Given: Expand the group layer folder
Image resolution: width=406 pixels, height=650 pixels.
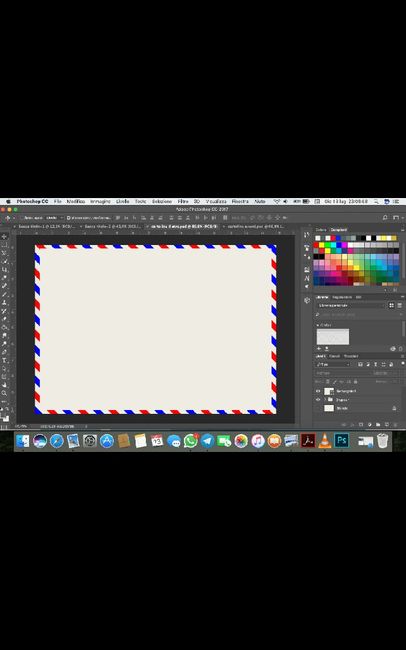Looking at the screenshot, I should click(x=325, y=400).
